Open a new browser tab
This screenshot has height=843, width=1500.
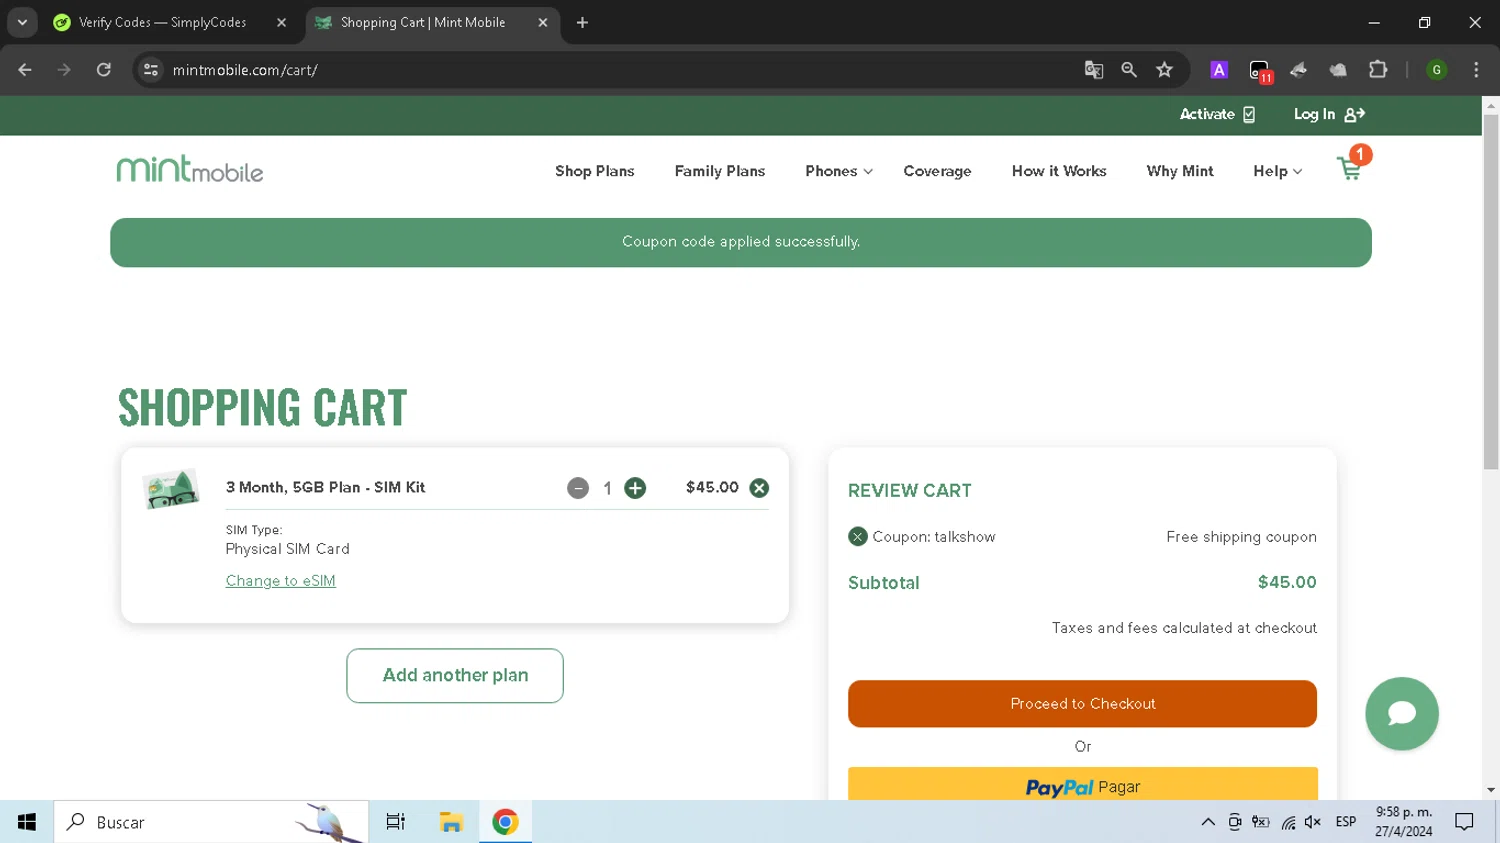click(x=582, y=22)
